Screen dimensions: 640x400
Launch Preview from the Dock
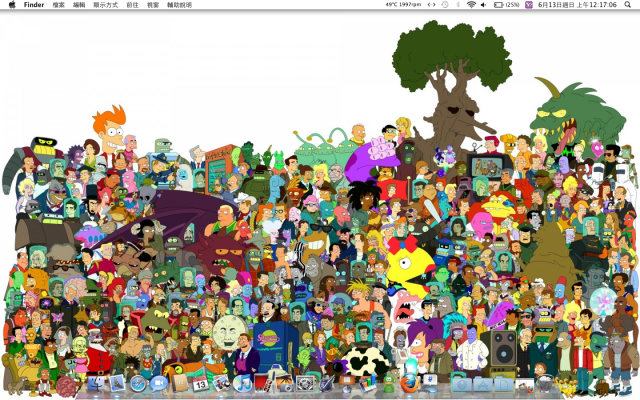222,383
